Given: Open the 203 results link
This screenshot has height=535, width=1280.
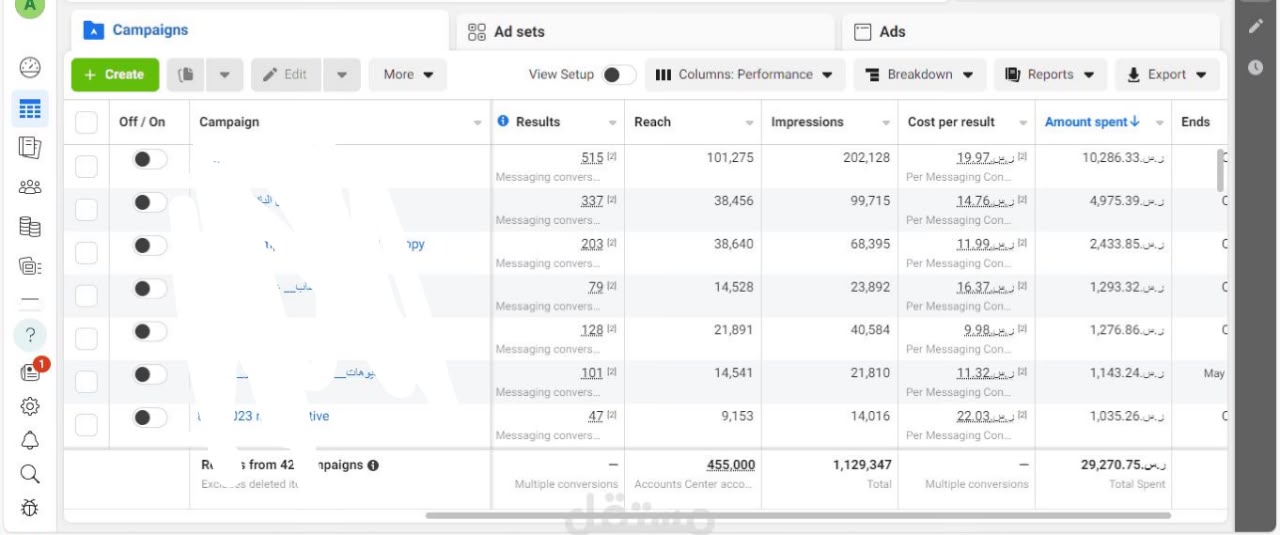Looking at the screenshot, I should tap(592, 244).
